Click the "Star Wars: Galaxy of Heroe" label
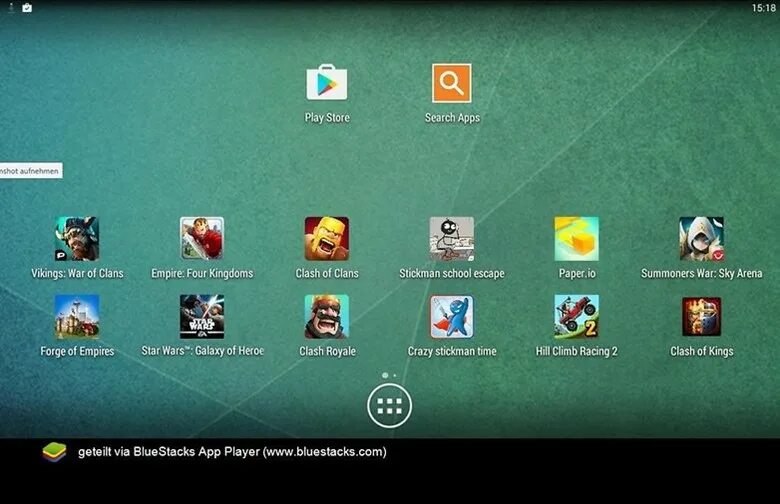Screen dimensions: 780x504 click(202, 351)
